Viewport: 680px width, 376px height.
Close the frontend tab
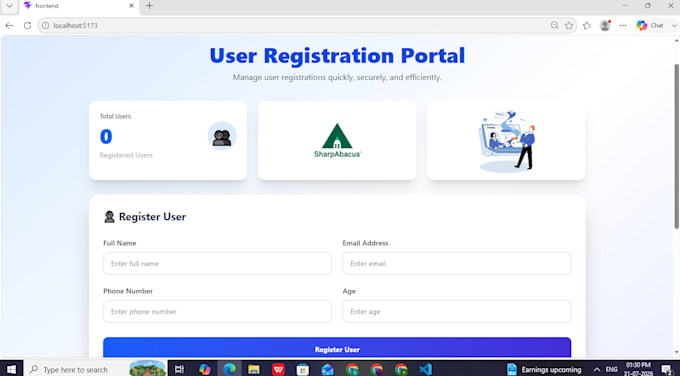pos(131,6)
